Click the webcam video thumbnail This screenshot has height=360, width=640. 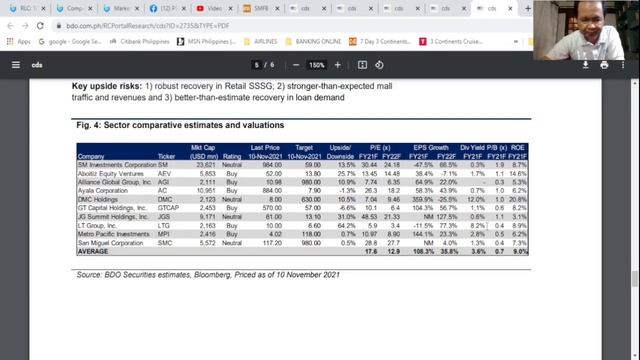click(x=586, y=30)
